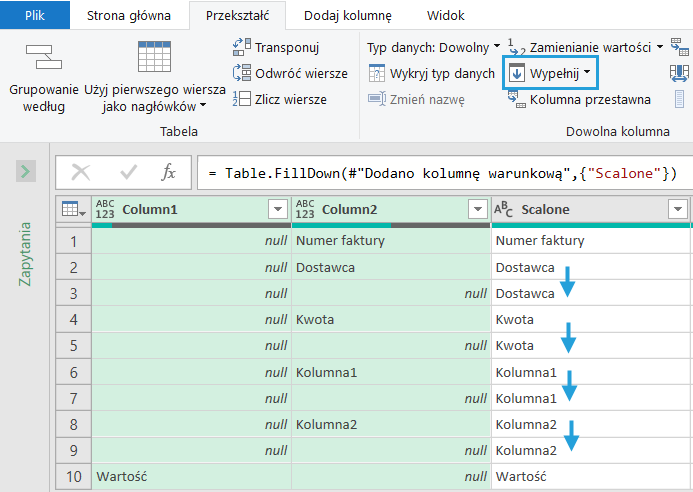693x492 pixels.
Task: Open the Scalone column filter dropdown
Action: click(x=678, y=209)
